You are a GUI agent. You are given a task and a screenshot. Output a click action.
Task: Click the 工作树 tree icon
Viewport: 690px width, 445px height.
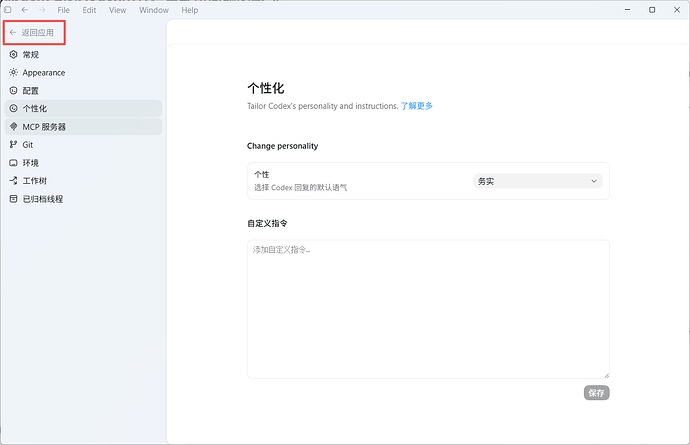(x=14, y=181)
